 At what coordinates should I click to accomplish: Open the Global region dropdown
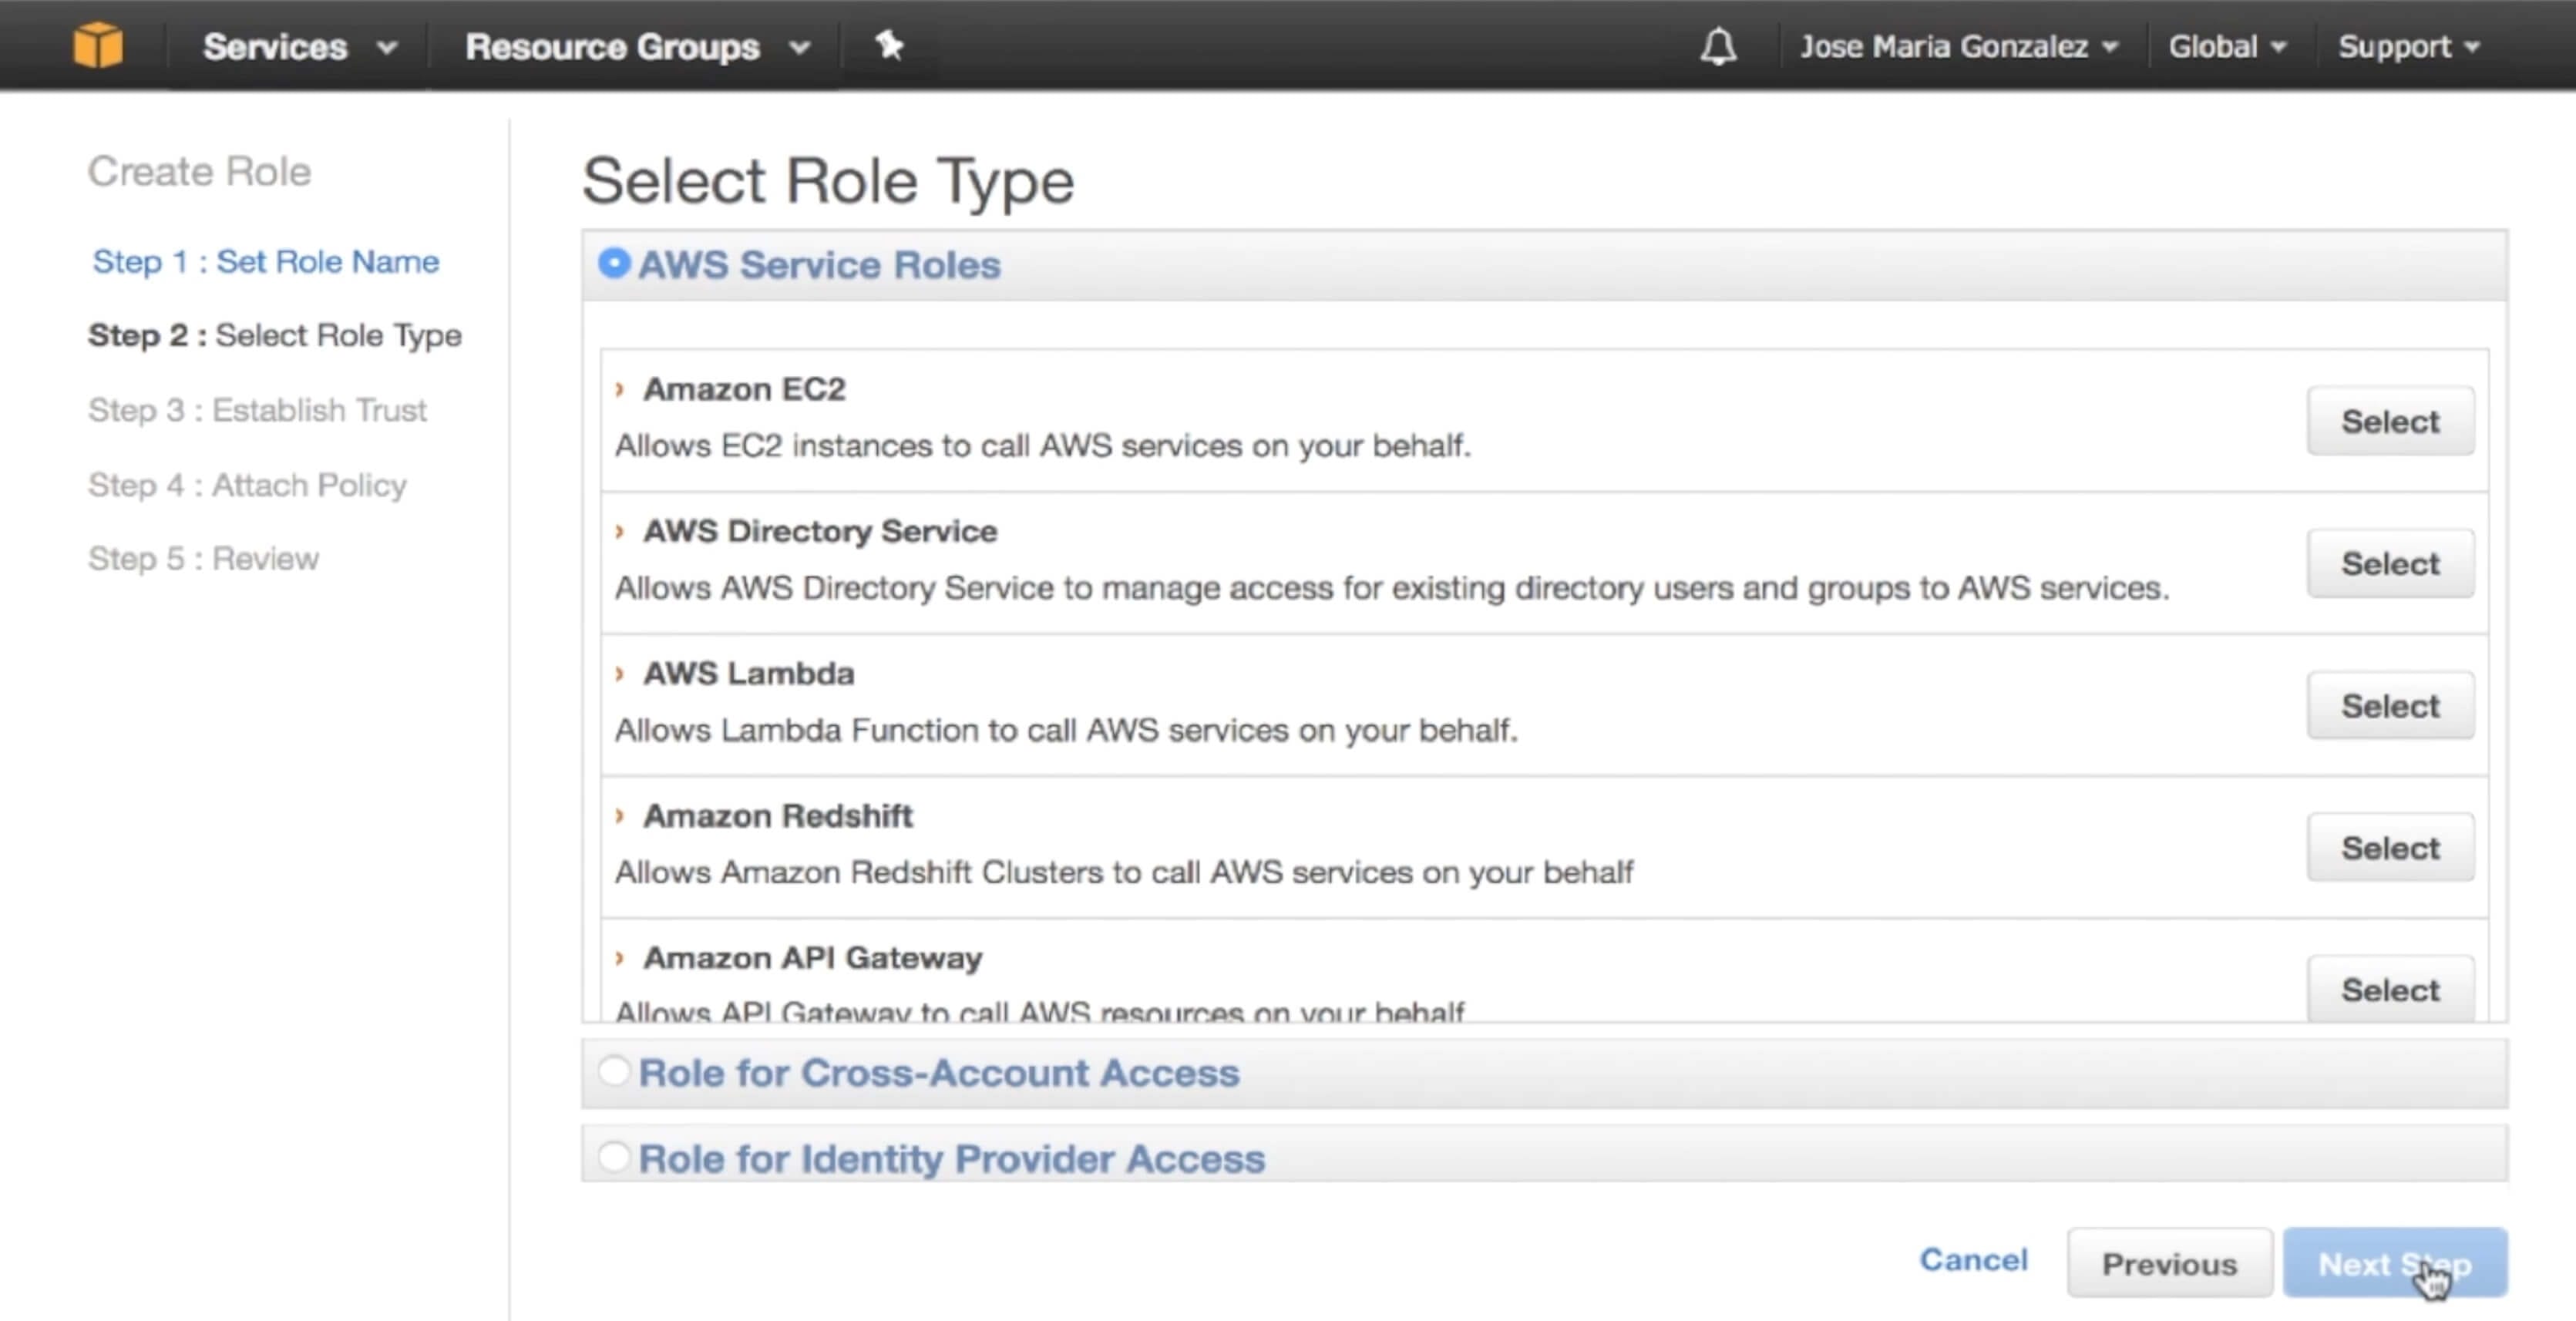click(2227, 46)
